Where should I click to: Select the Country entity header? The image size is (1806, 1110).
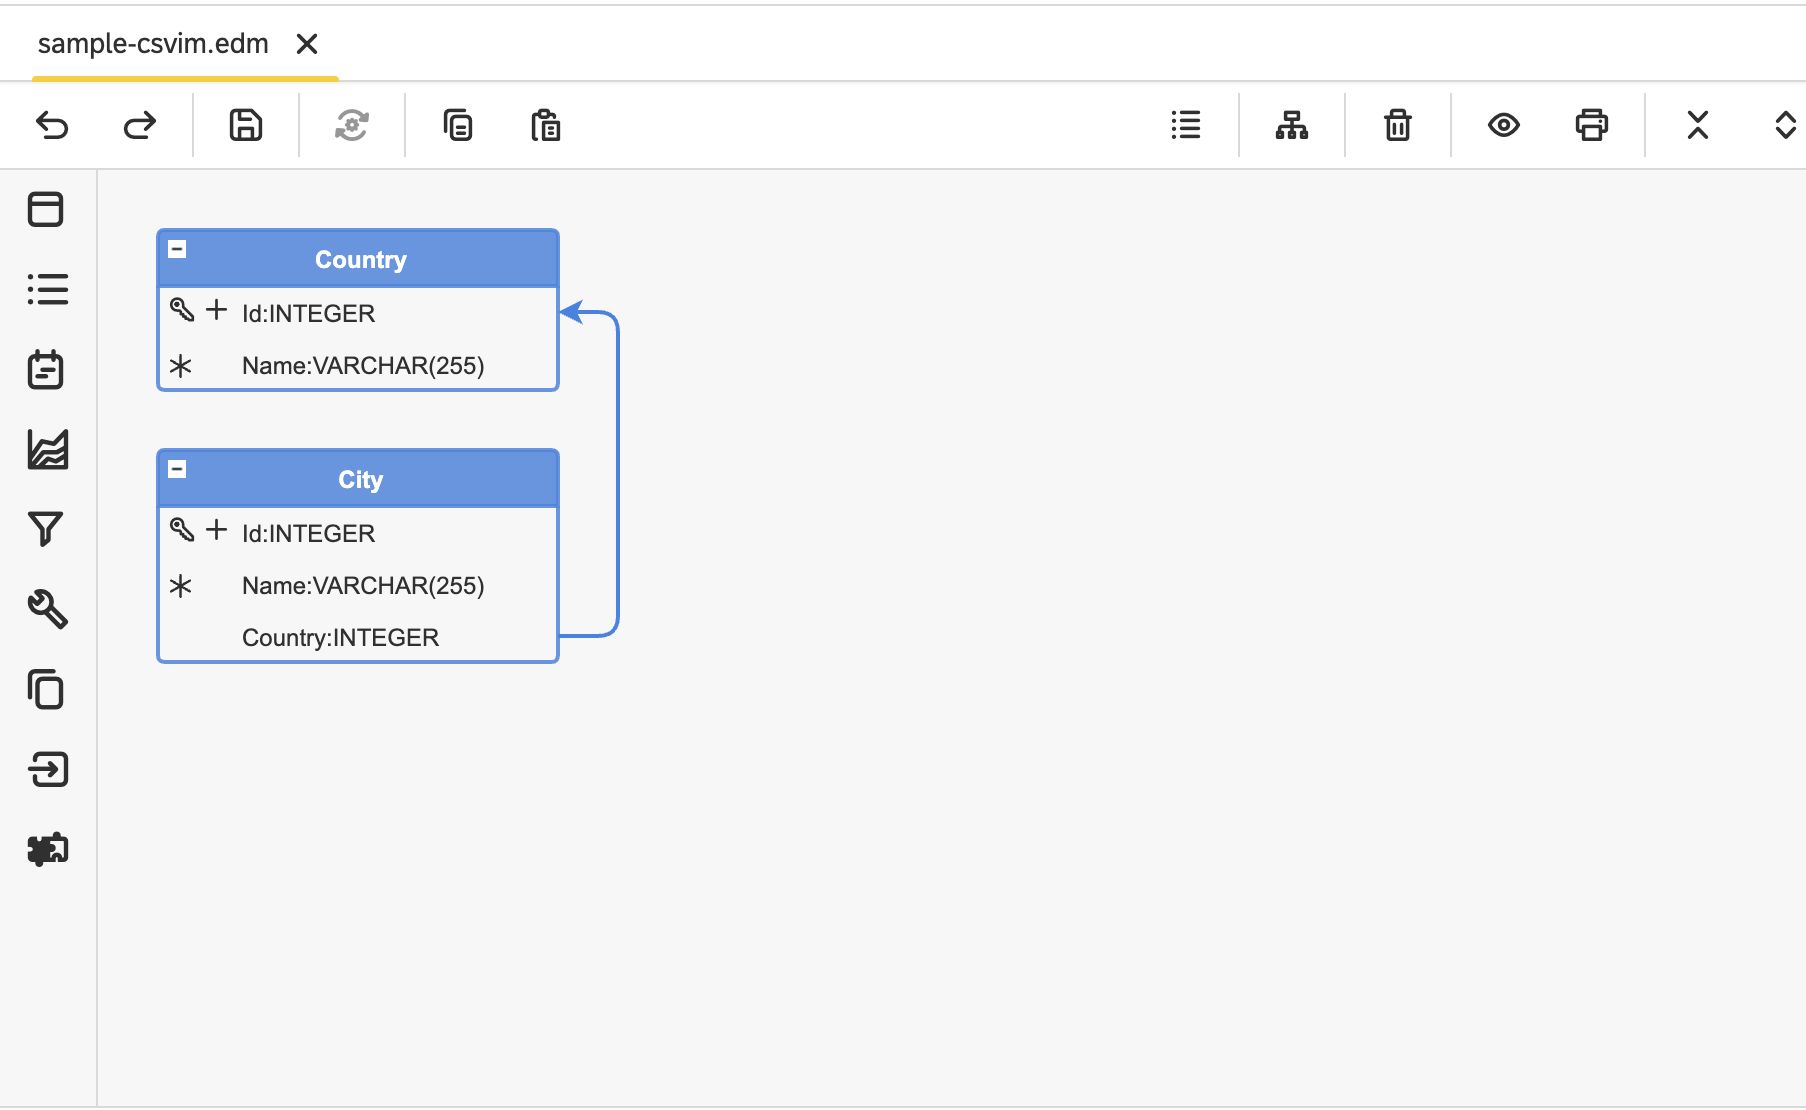[358, 259]
